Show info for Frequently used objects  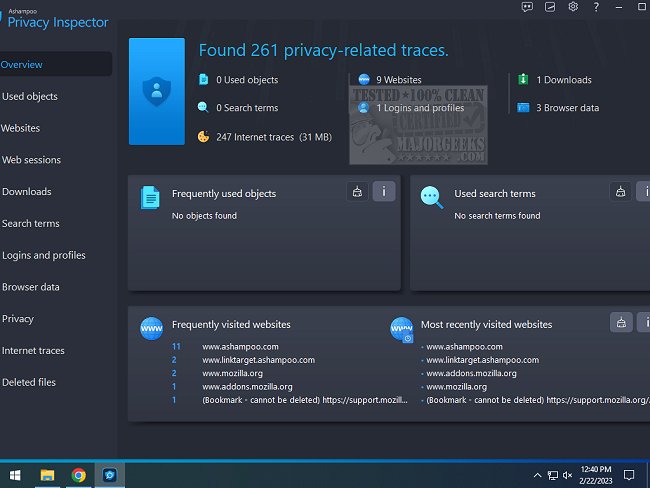tap(384, 192)
